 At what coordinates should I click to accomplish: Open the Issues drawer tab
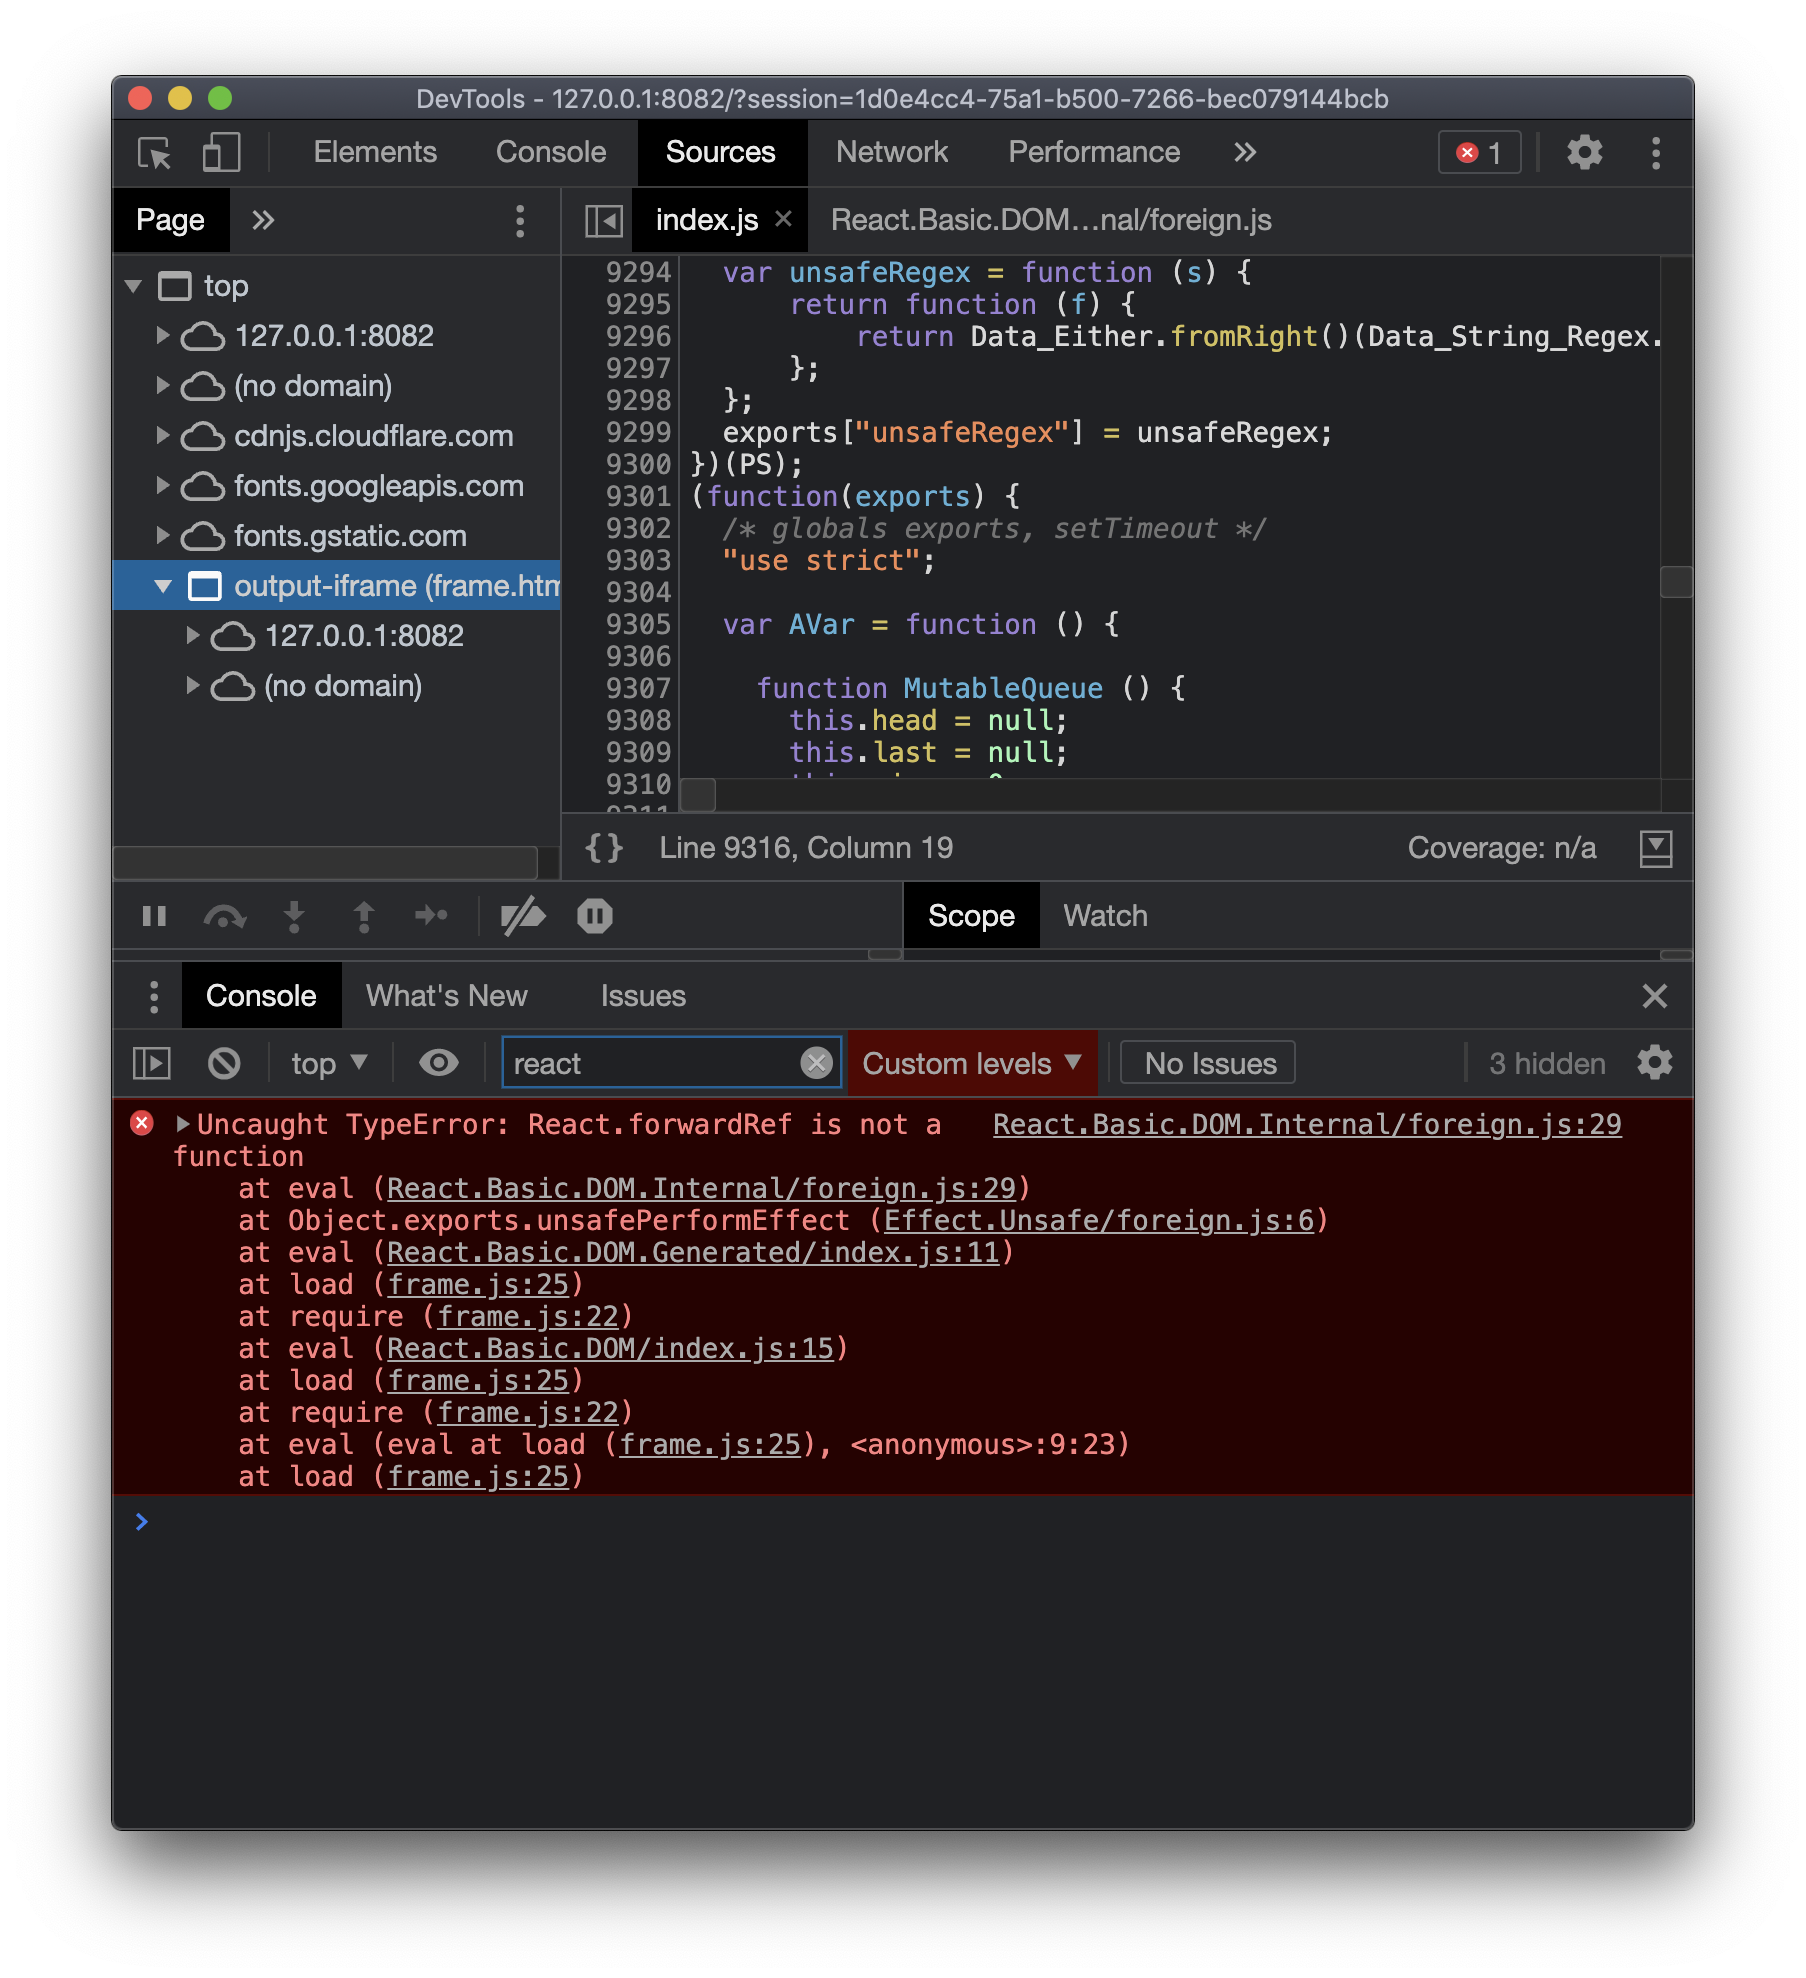coord(643,996)
